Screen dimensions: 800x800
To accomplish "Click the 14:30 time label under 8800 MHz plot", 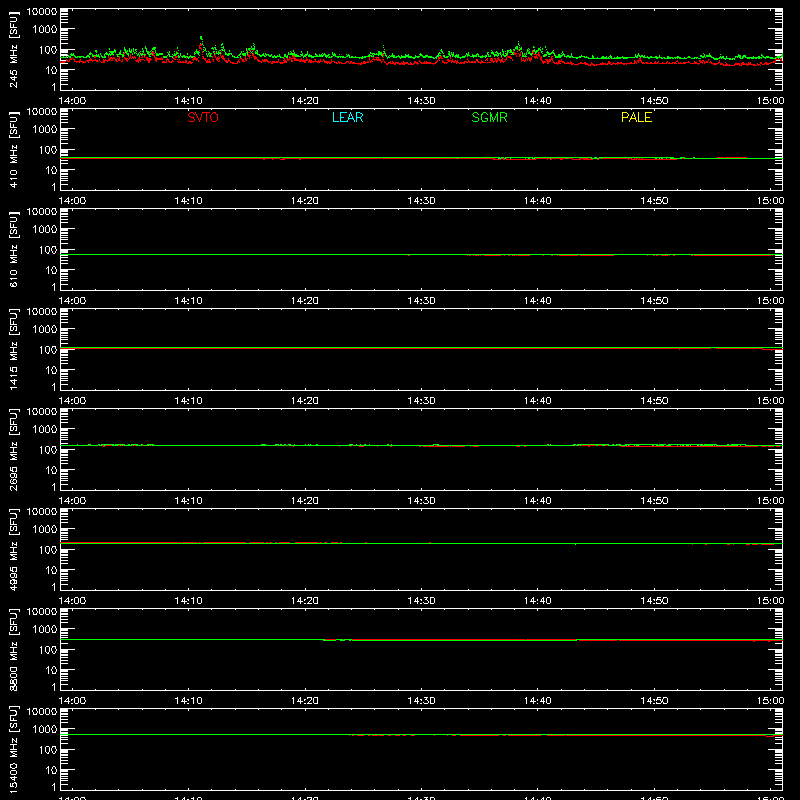I will point(421,701).
